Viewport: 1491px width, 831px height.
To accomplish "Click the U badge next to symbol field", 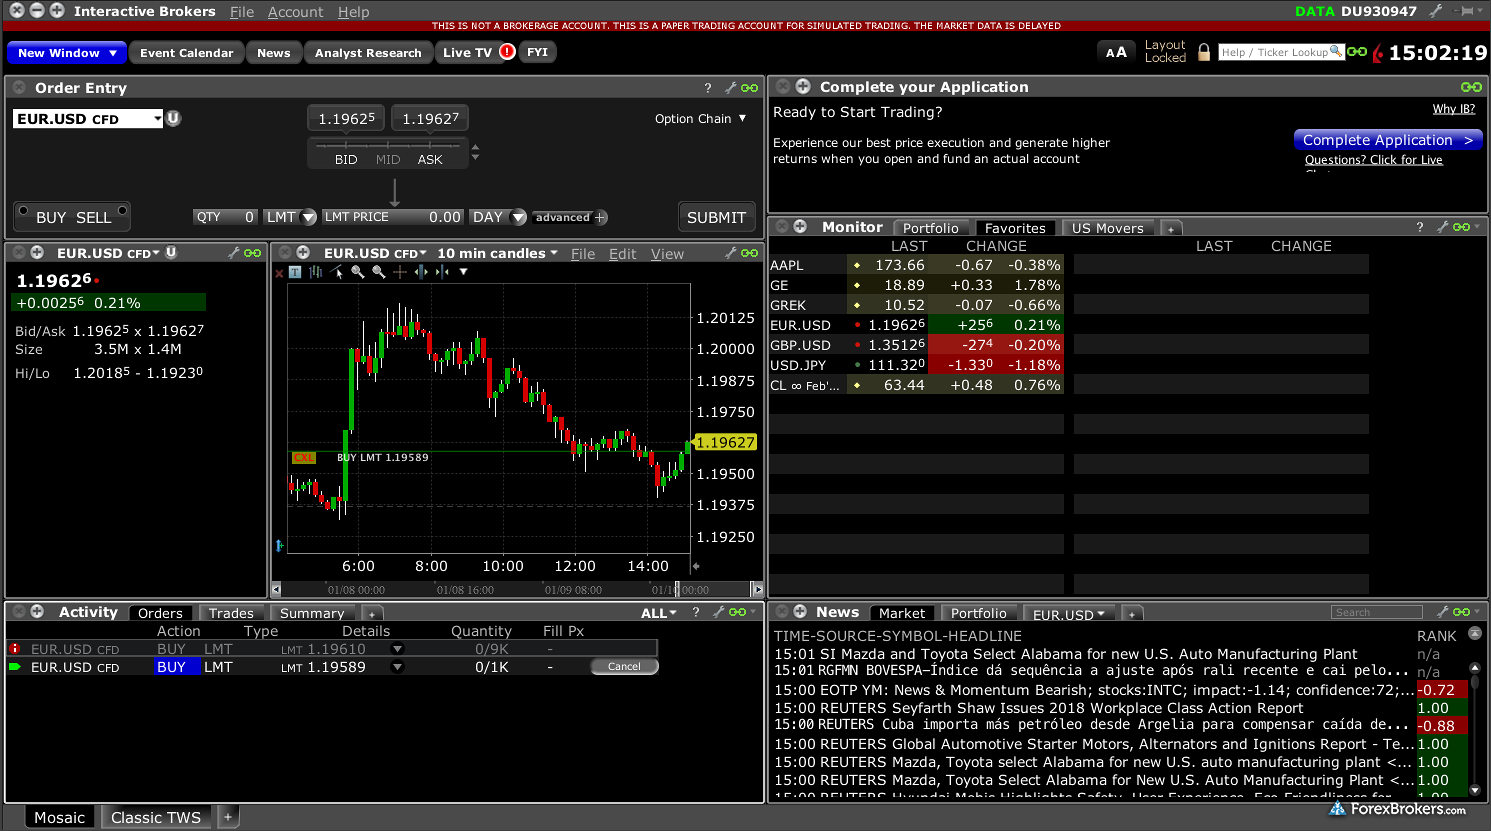I will 173,118.
